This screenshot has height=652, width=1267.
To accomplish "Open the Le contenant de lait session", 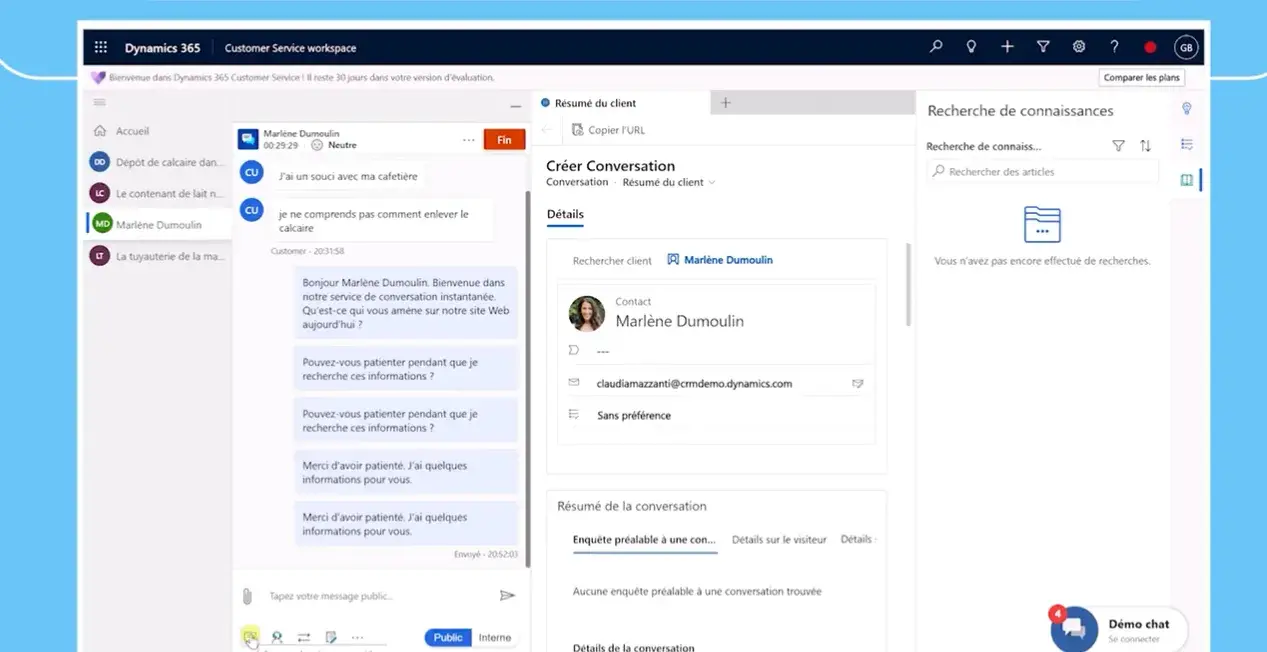I will [x=159, y=193].
